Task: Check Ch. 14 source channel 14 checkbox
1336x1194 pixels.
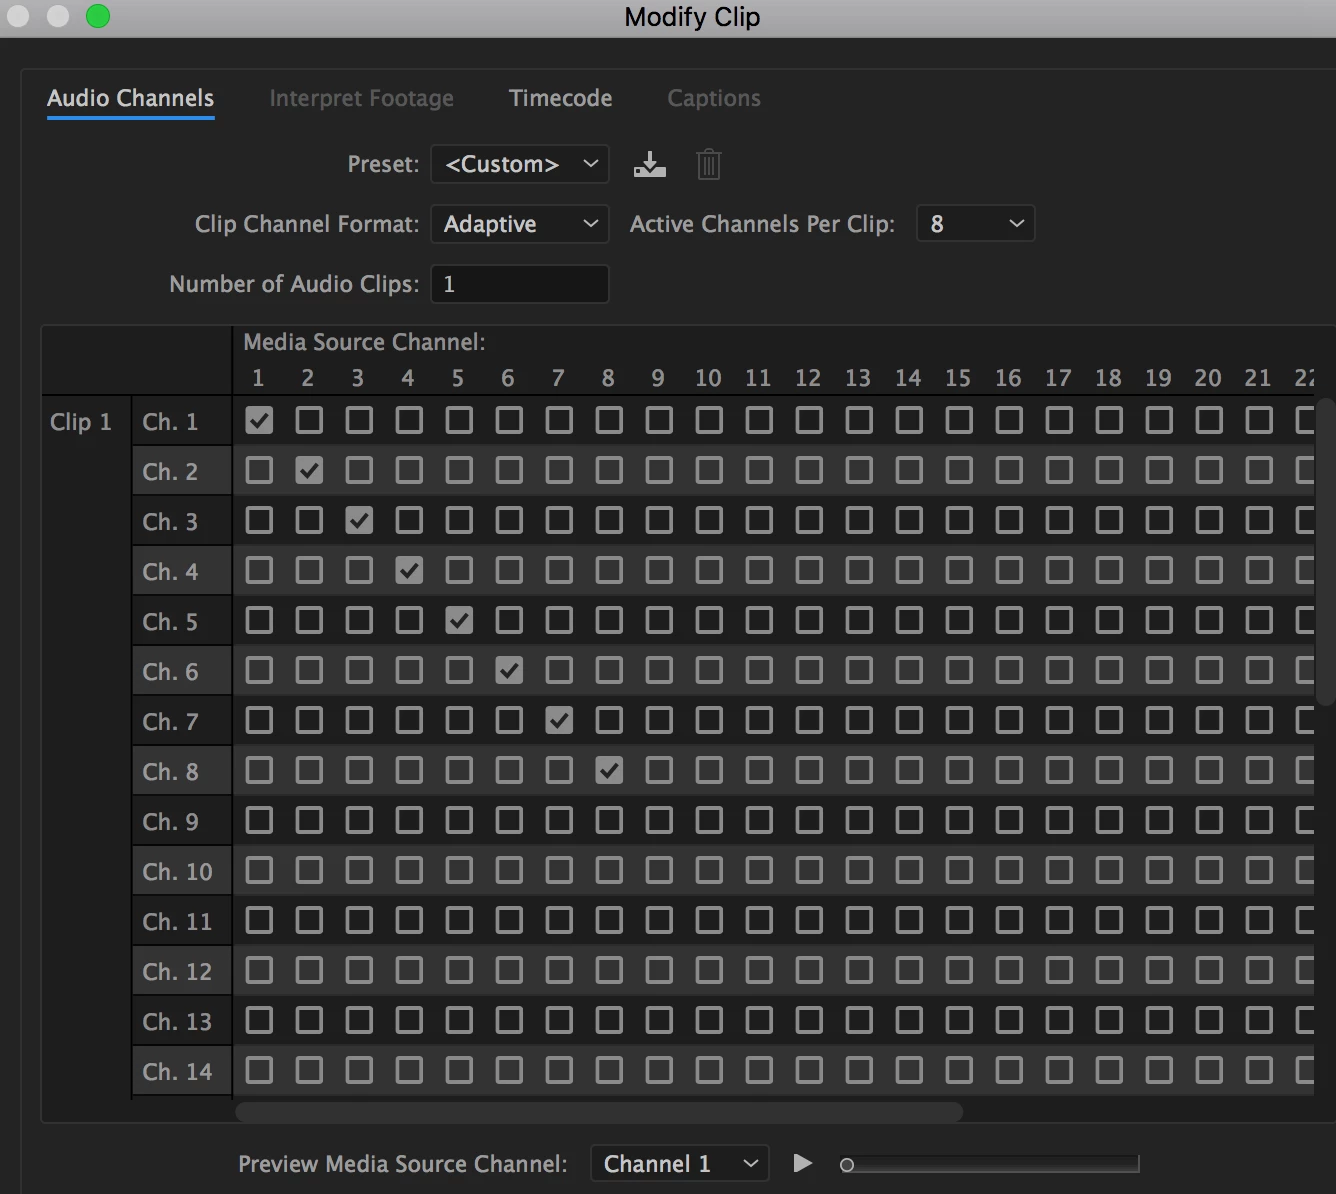Action: pyautogui.click(x=909, y=1070)
